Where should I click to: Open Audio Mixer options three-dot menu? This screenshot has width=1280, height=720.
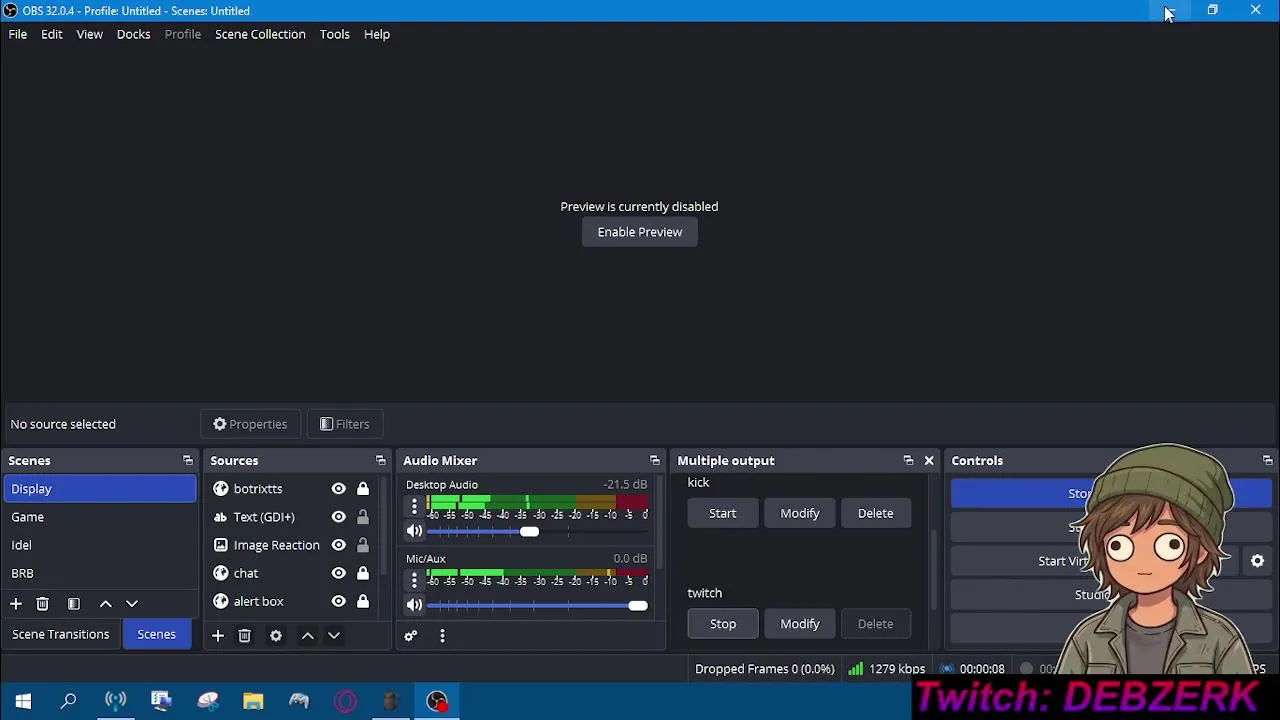(442, 636)
